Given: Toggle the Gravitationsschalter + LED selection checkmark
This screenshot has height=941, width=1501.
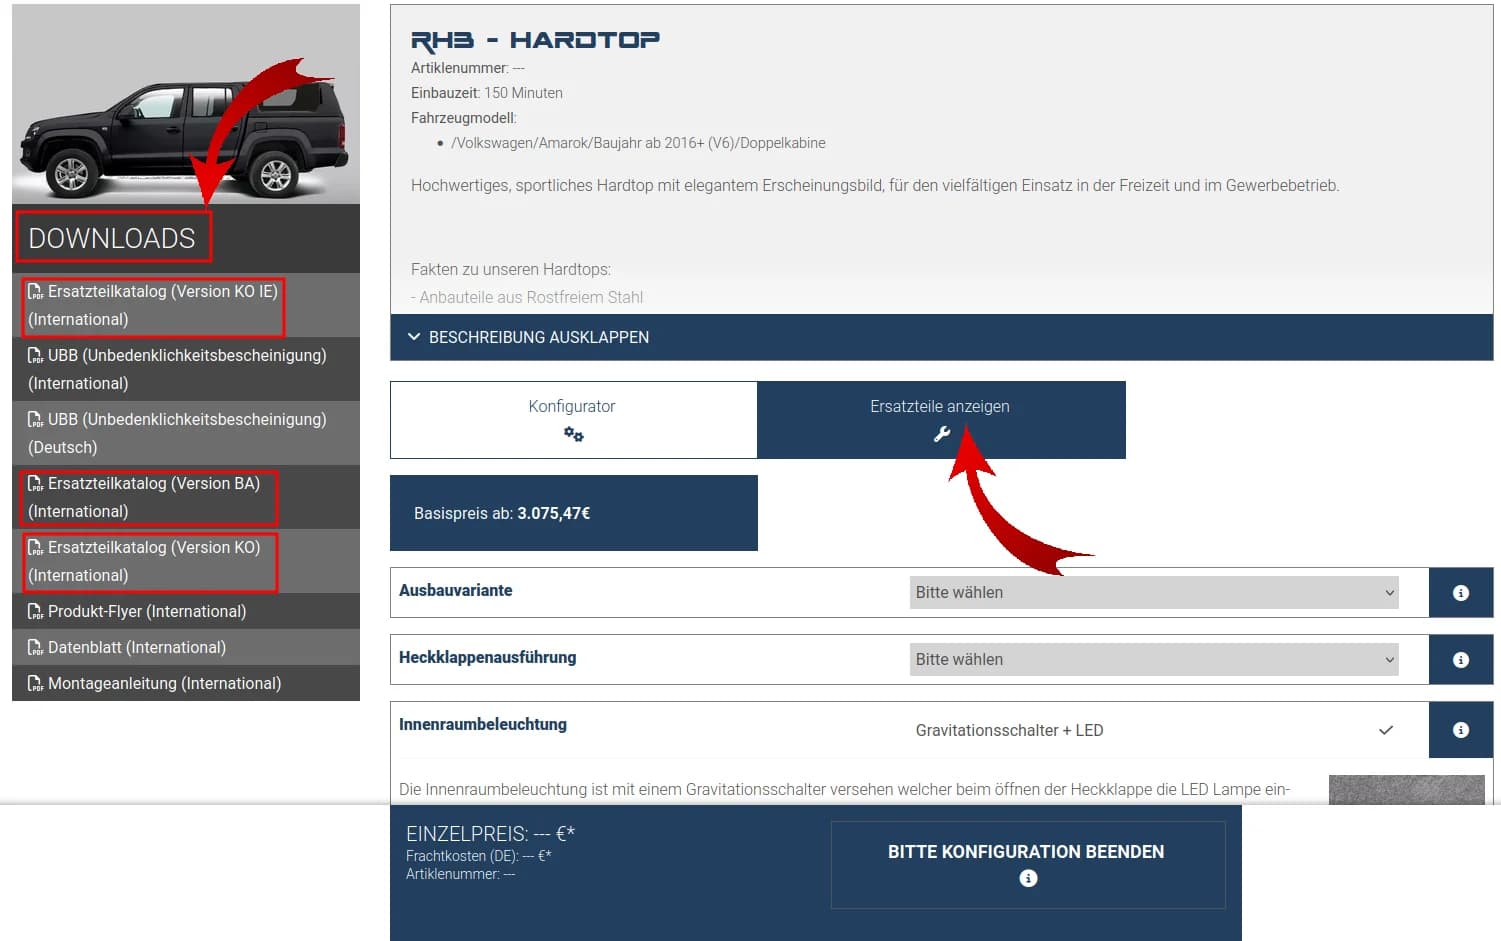Looking at the screenshot, I should click(x=1385, y=730).
